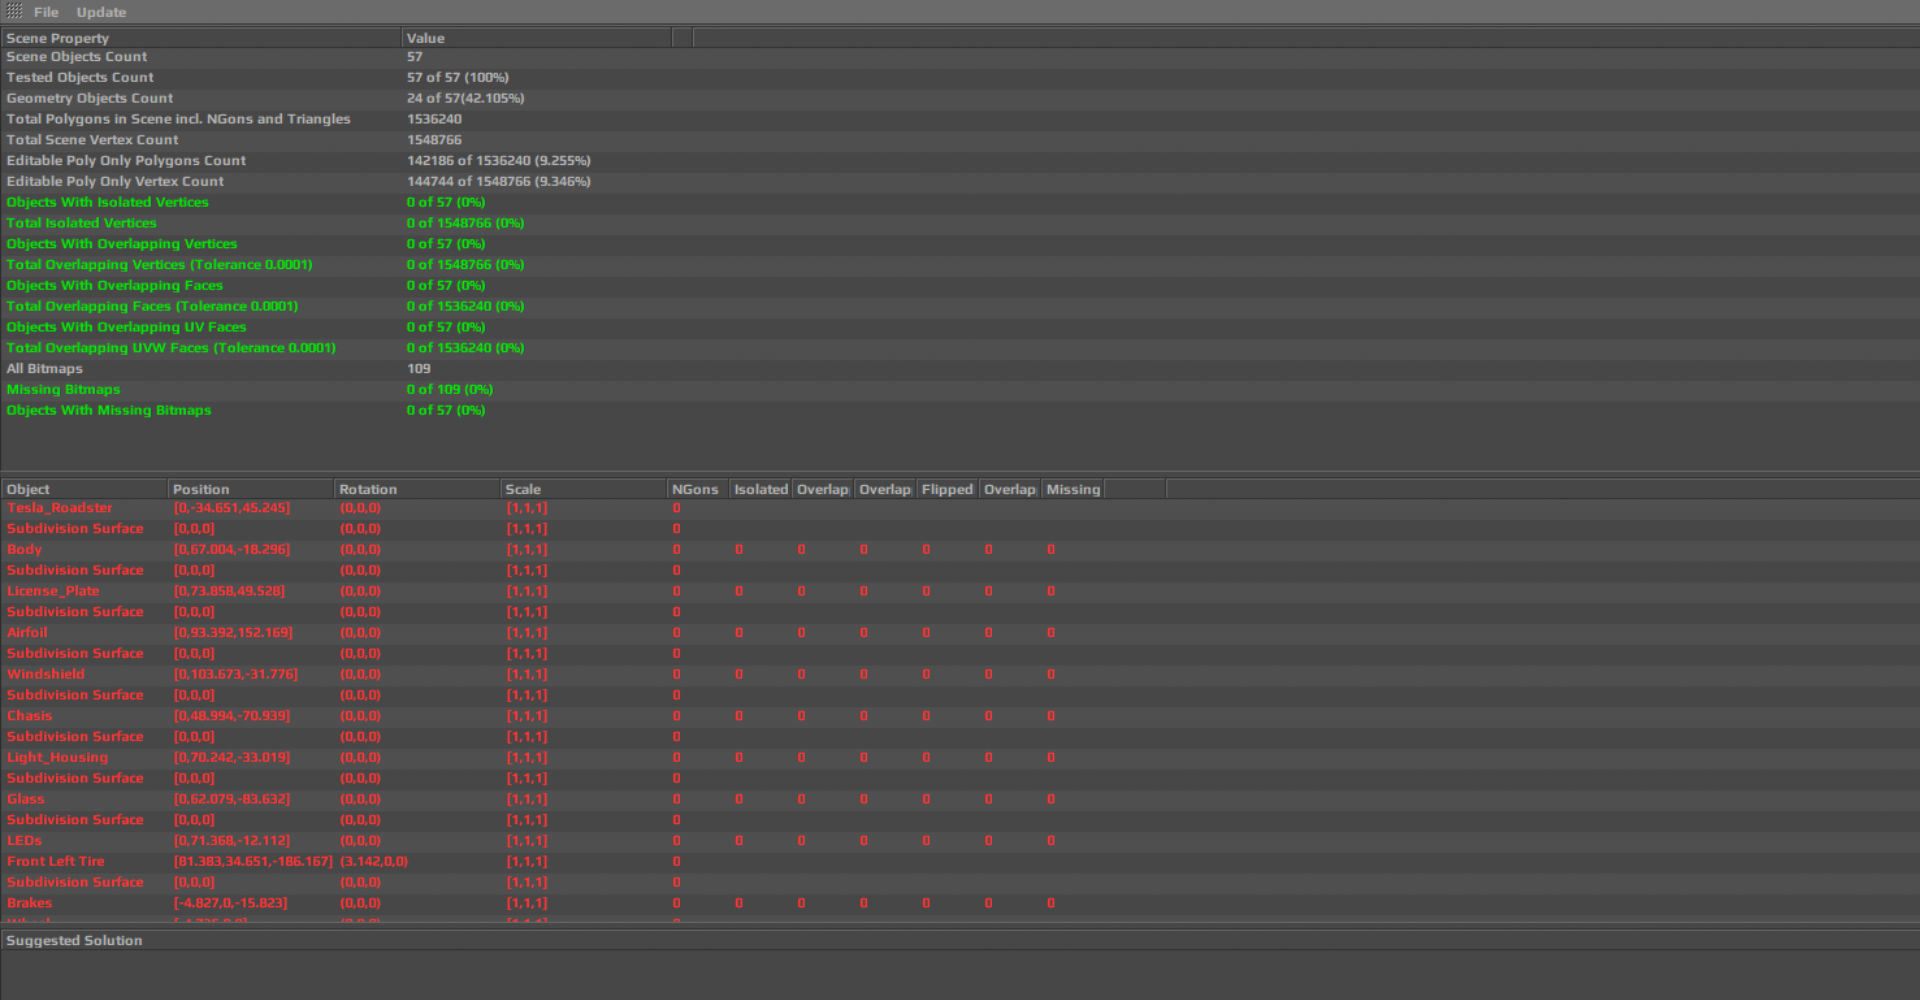Select the Total Isolated Vertices row

click(x=960, y=223)
